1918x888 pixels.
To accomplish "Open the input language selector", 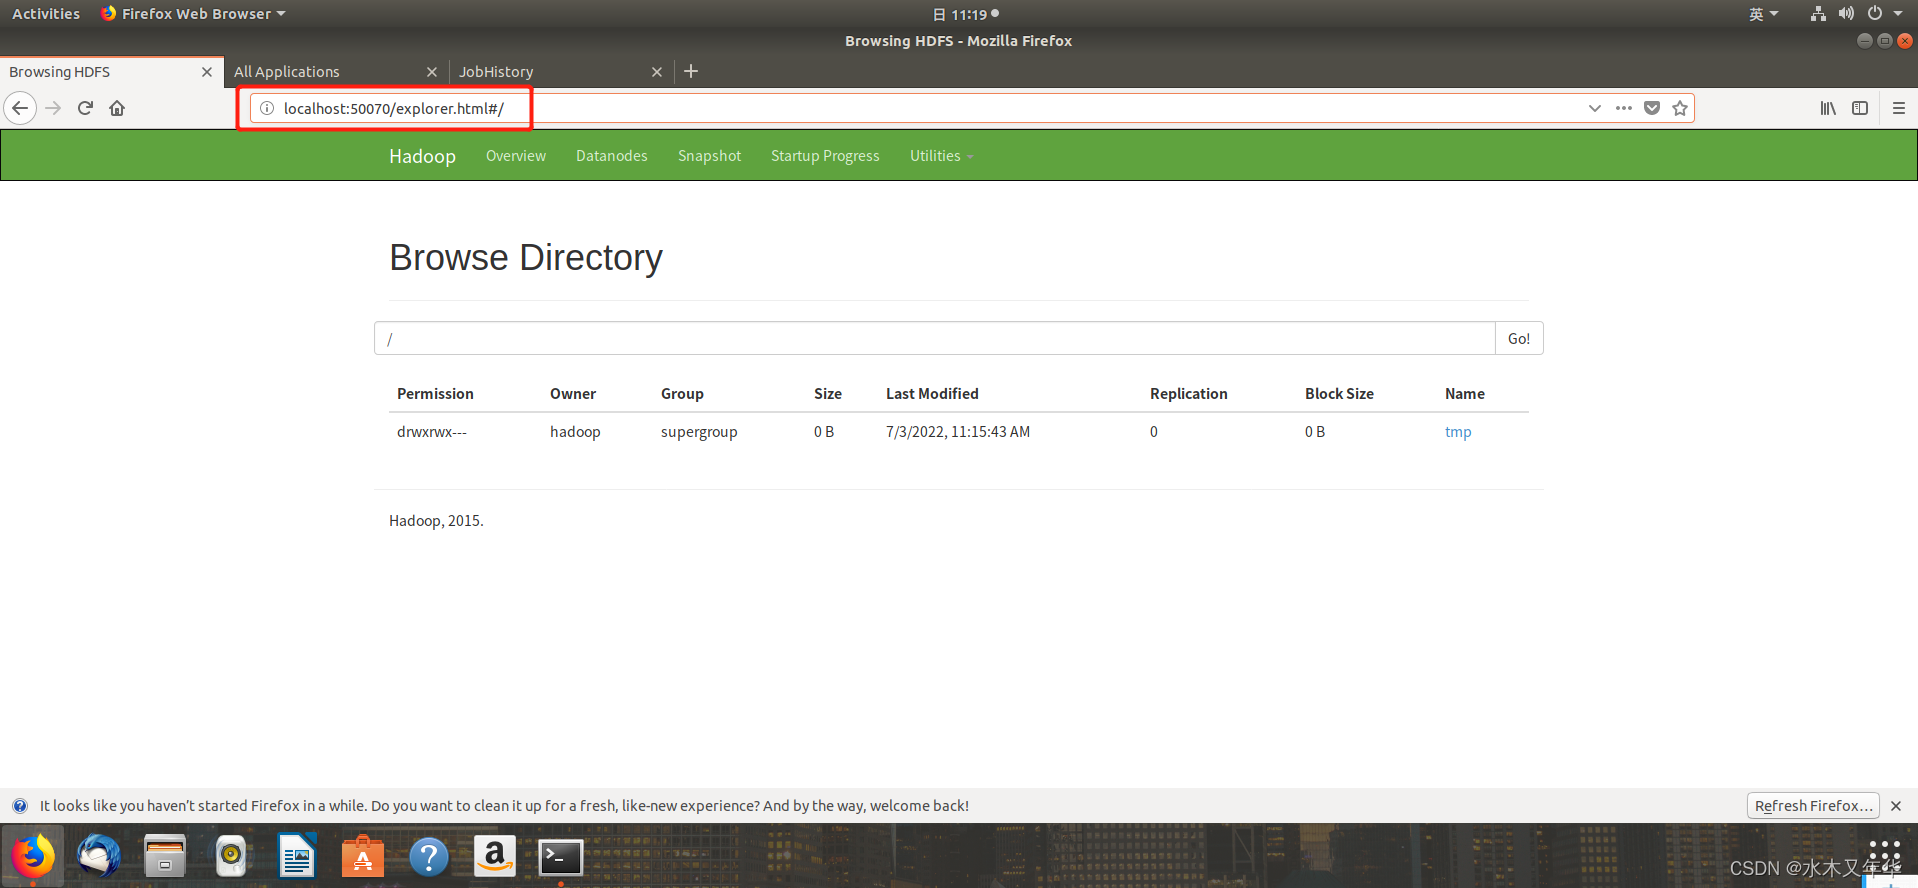I will point(1763,14).
